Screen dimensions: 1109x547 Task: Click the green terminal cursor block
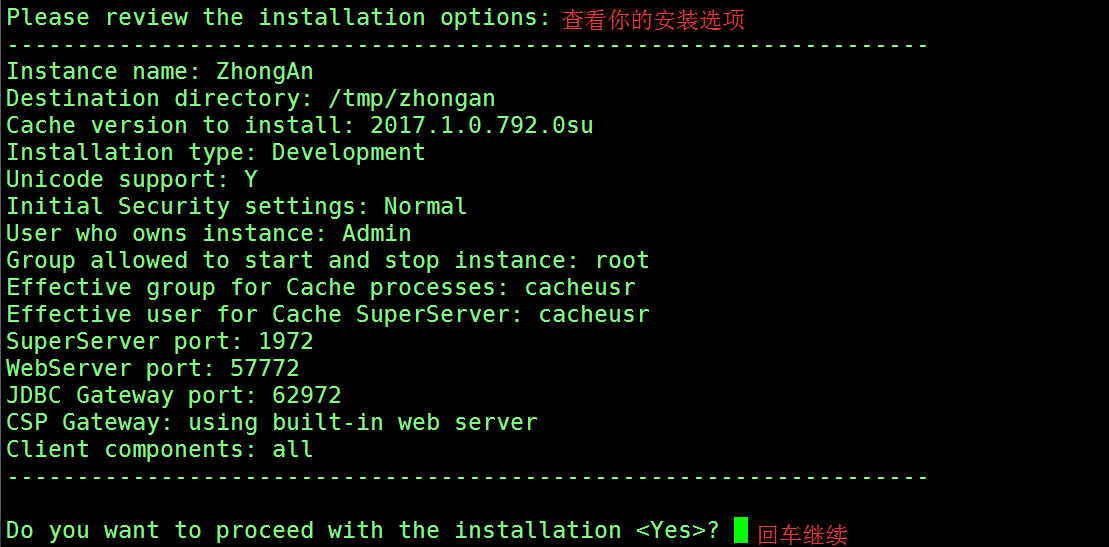(x=740, y=530)
